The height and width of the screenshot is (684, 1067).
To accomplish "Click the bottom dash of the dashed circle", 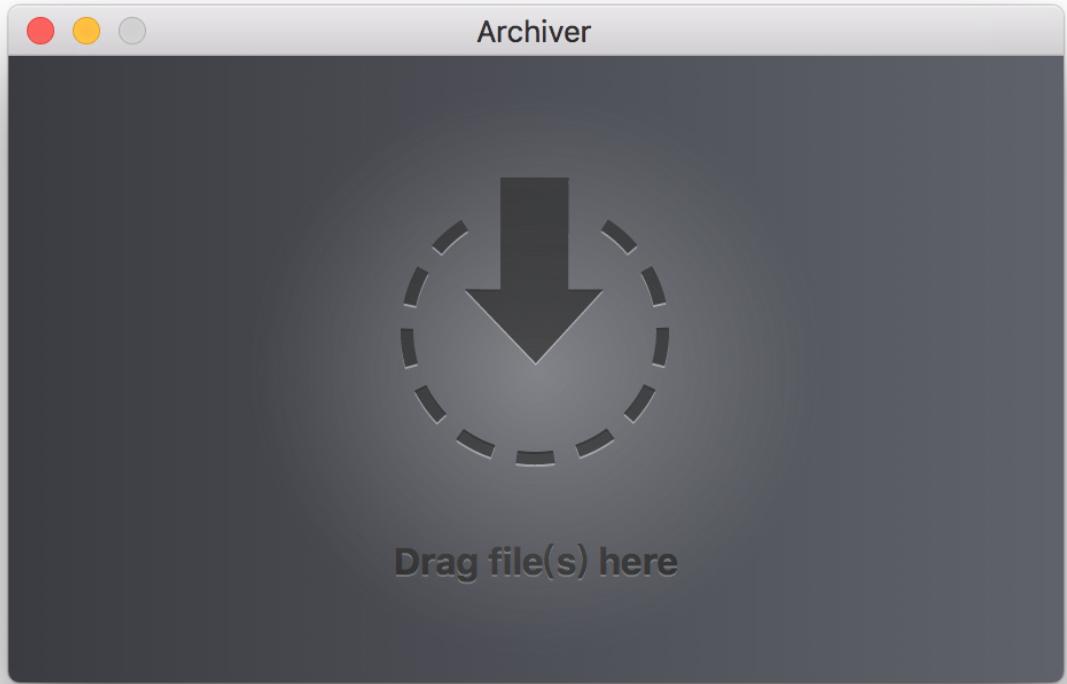I will click(x=535, y=458).
